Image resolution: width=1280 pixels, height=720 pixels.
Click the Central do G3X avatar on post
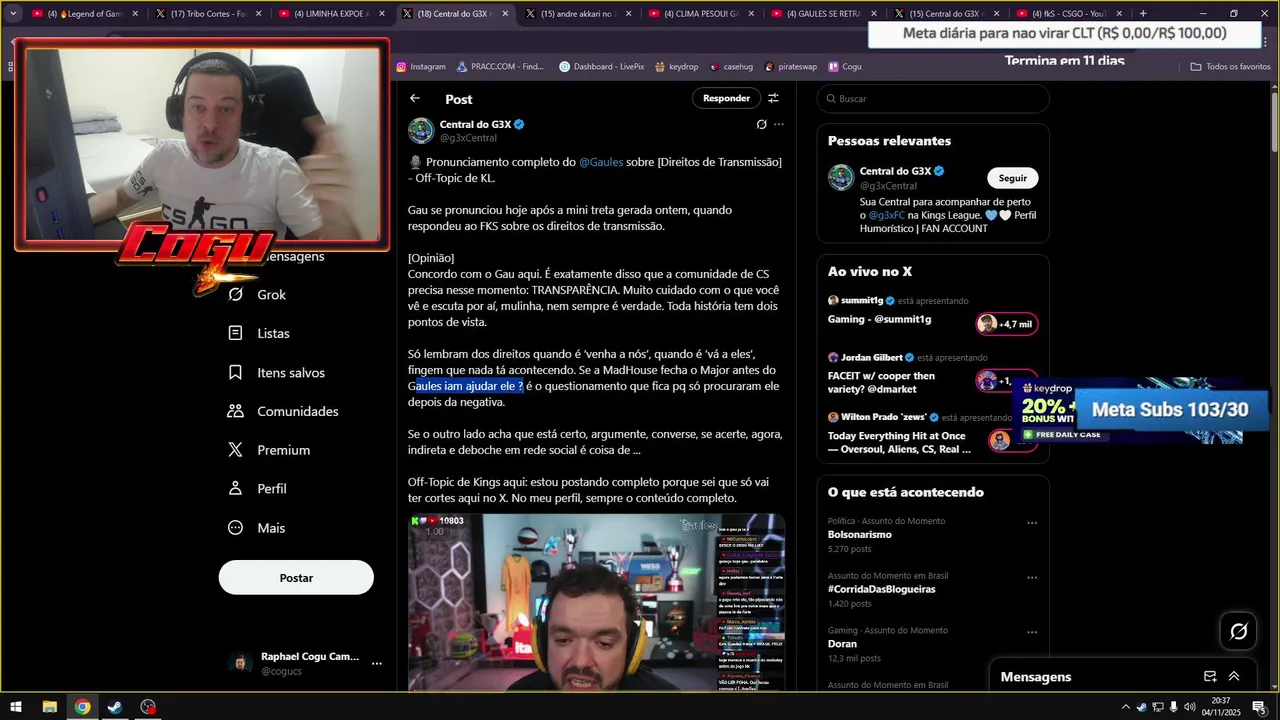pos(421,131)
